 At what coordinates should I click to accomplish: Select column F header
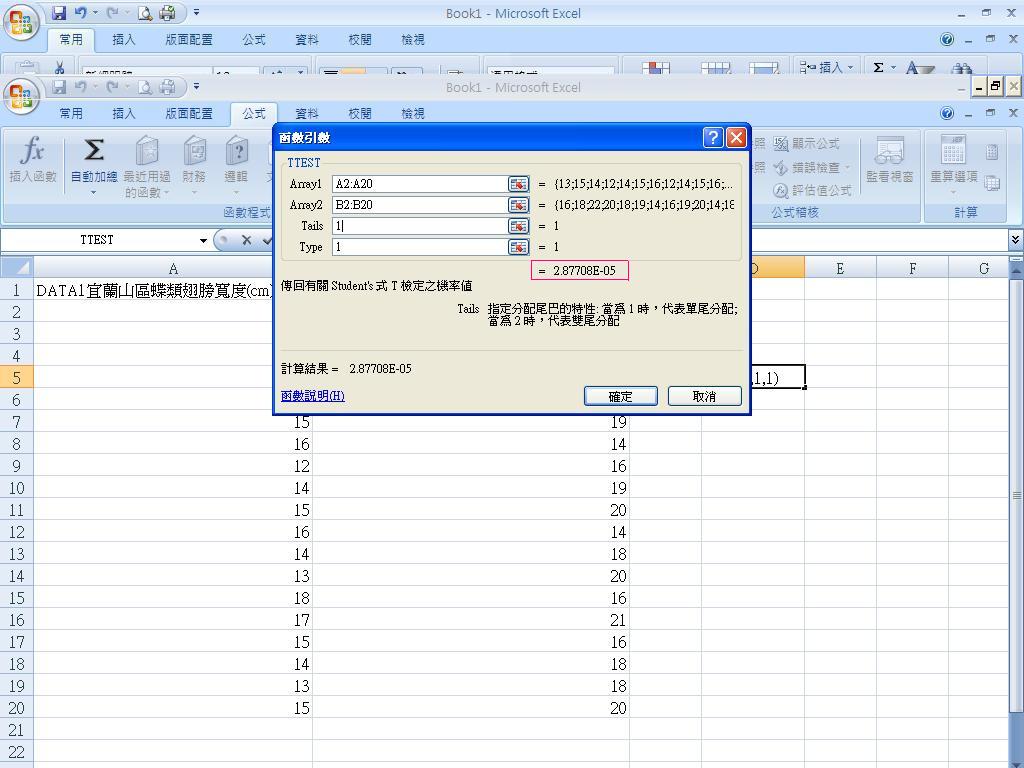tap(912, 268)
